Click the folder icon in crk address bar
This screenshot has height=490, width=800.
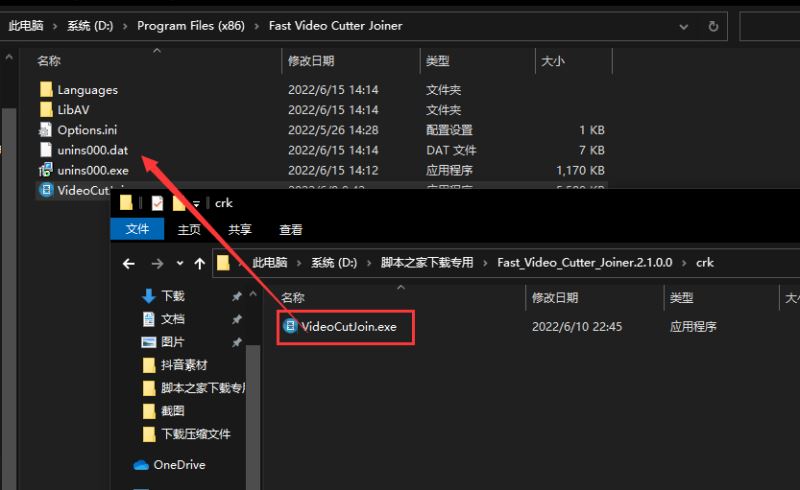tap(223, 263)
